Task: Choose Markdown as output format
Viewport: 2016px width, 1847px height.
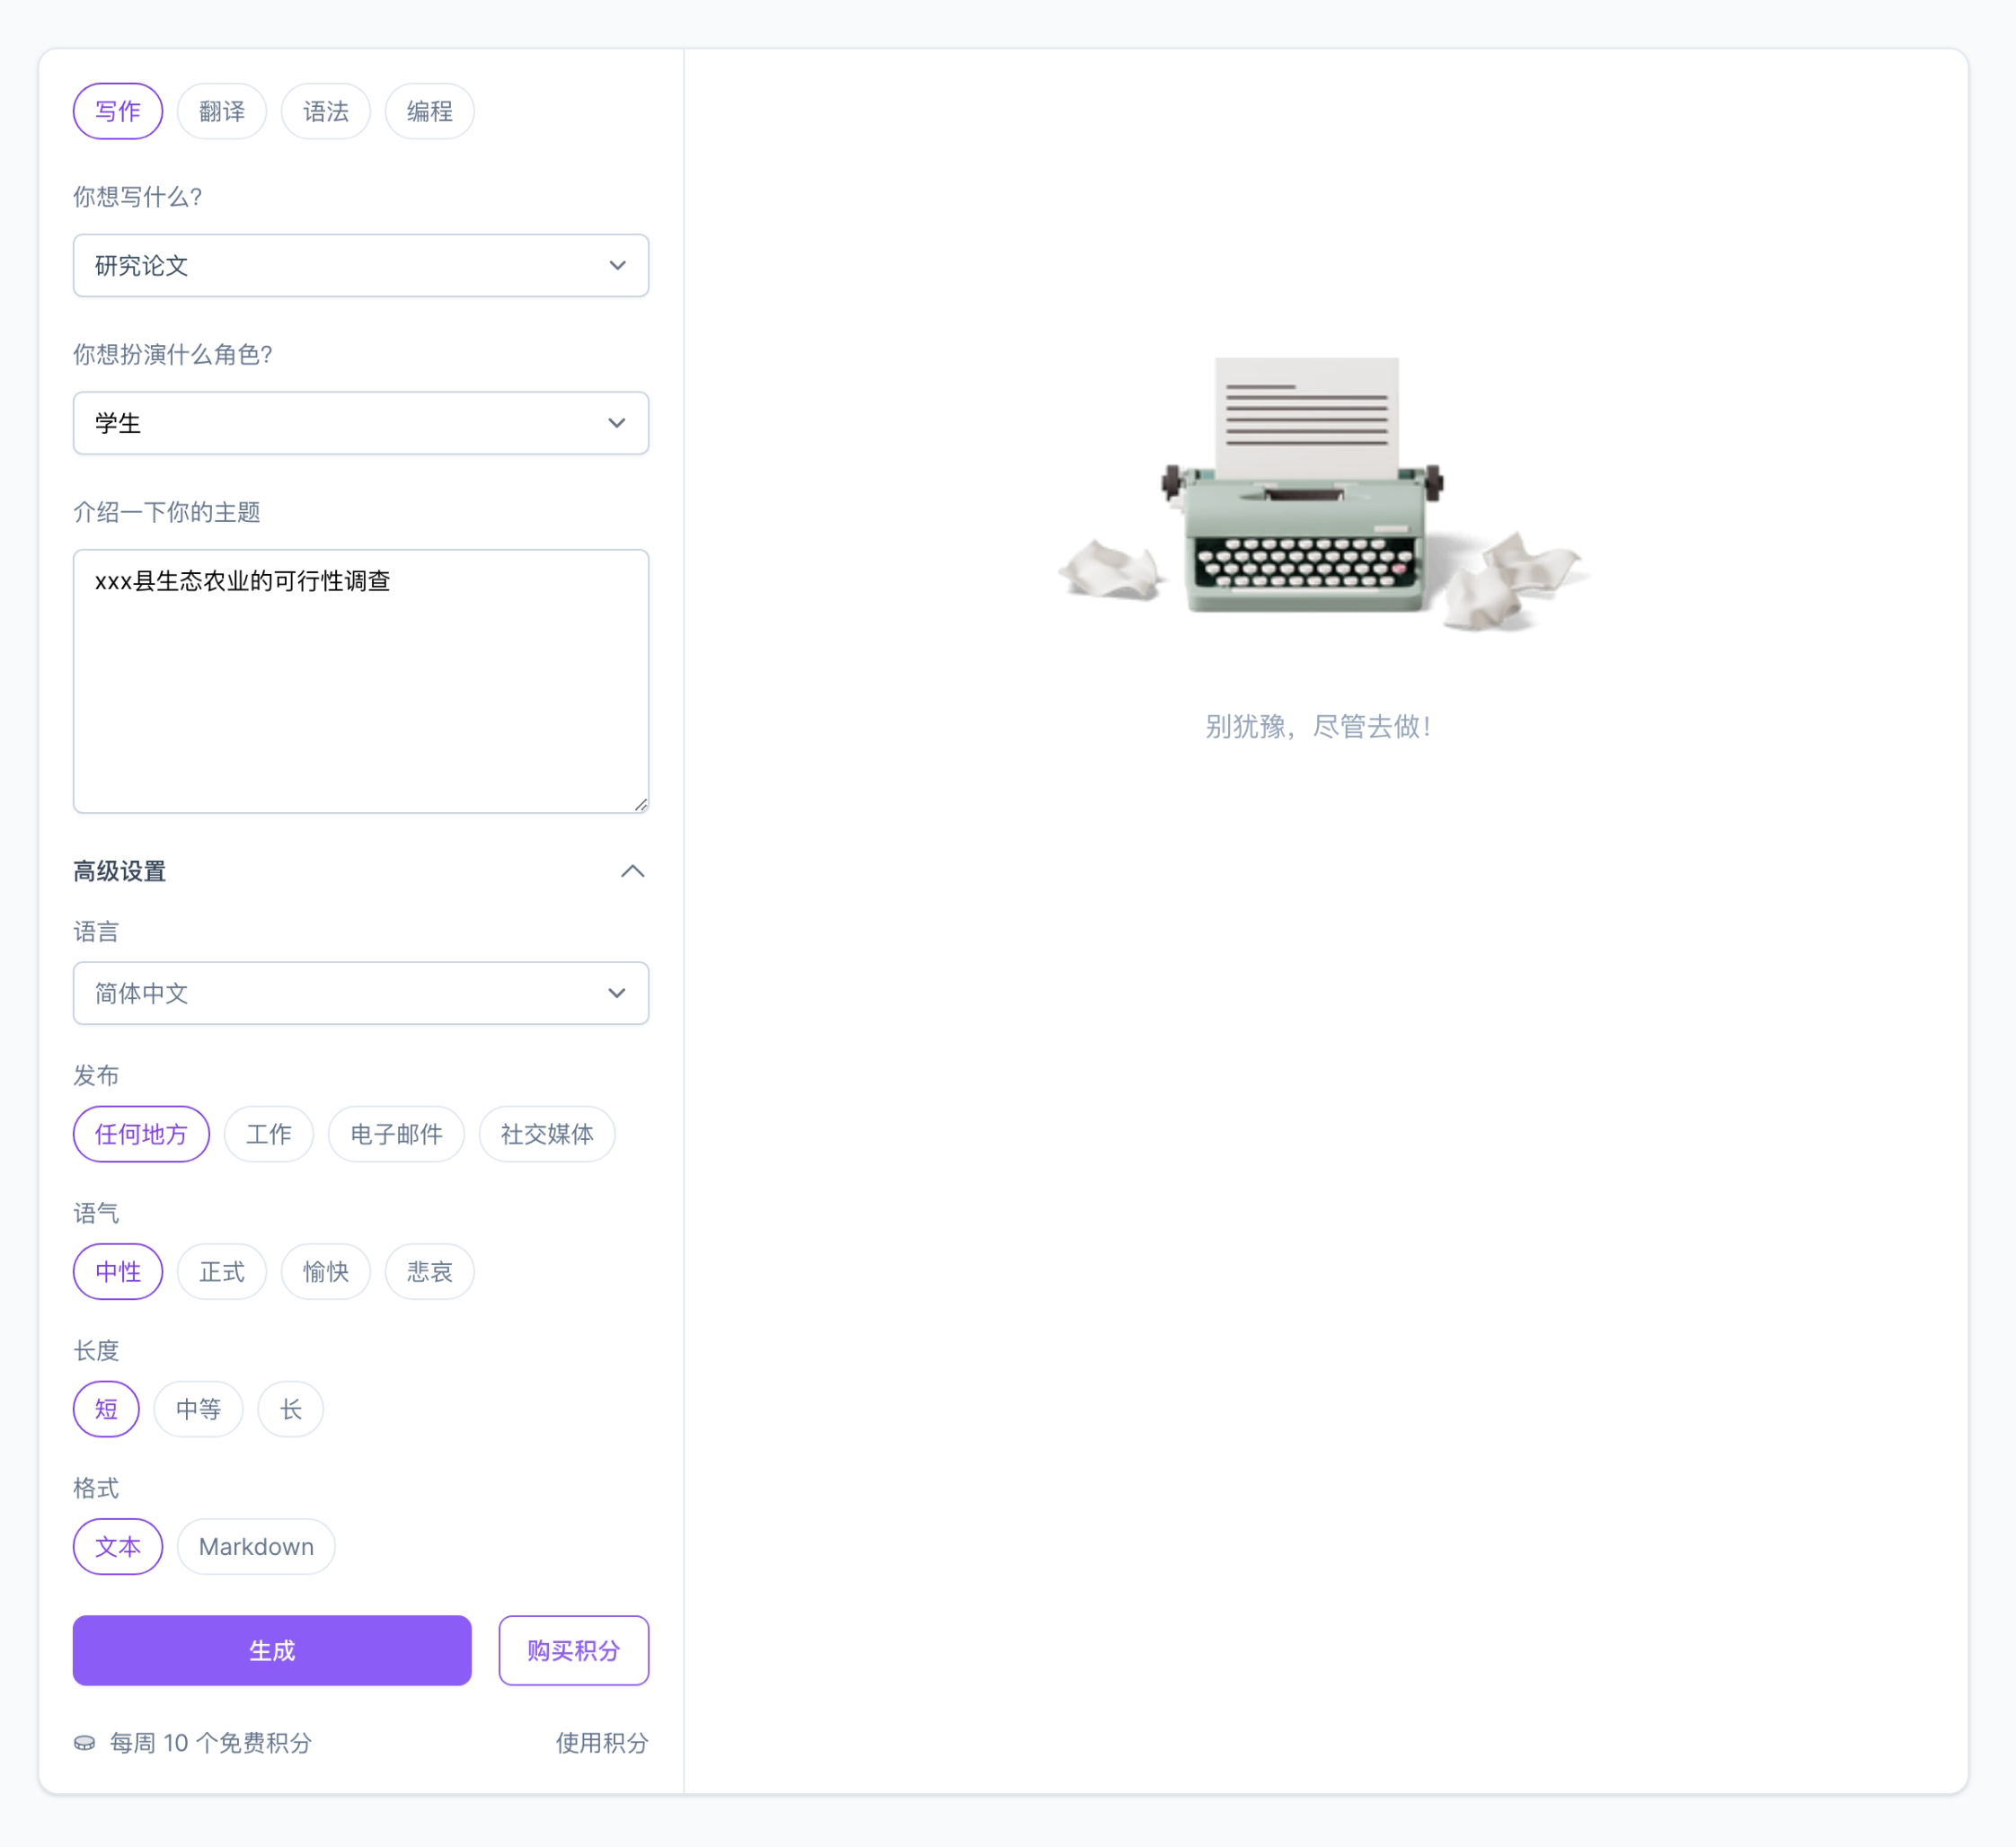Action: coord(256,1546)
